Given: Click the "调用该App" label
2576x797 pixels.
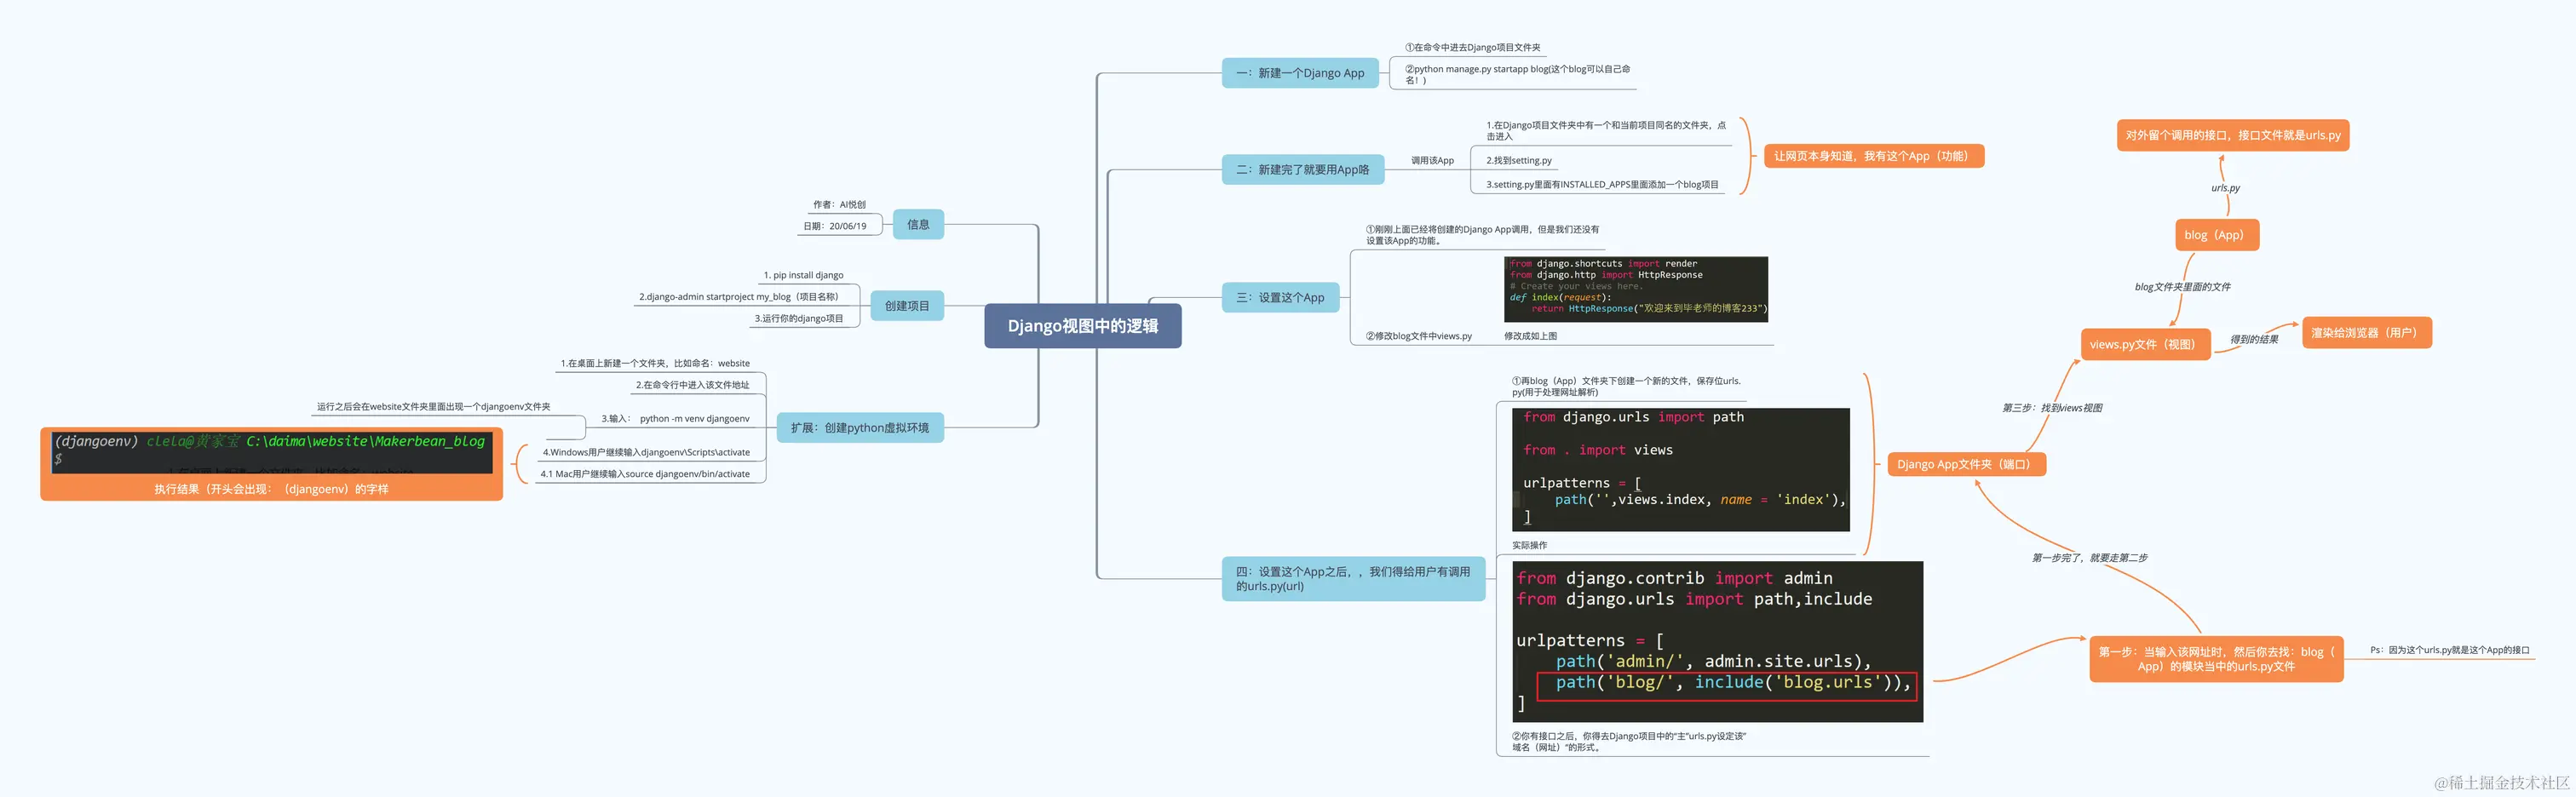Looking at the screenshot, I should pos(1432,160).
